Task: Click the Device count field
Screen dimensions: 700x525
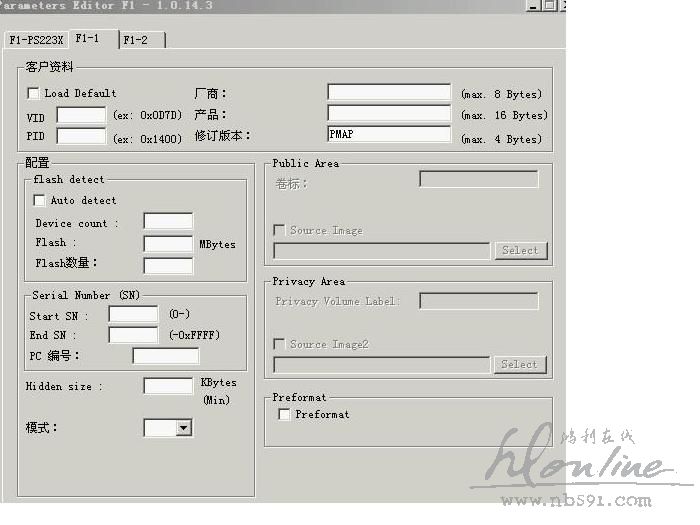Action: (168, 221)
